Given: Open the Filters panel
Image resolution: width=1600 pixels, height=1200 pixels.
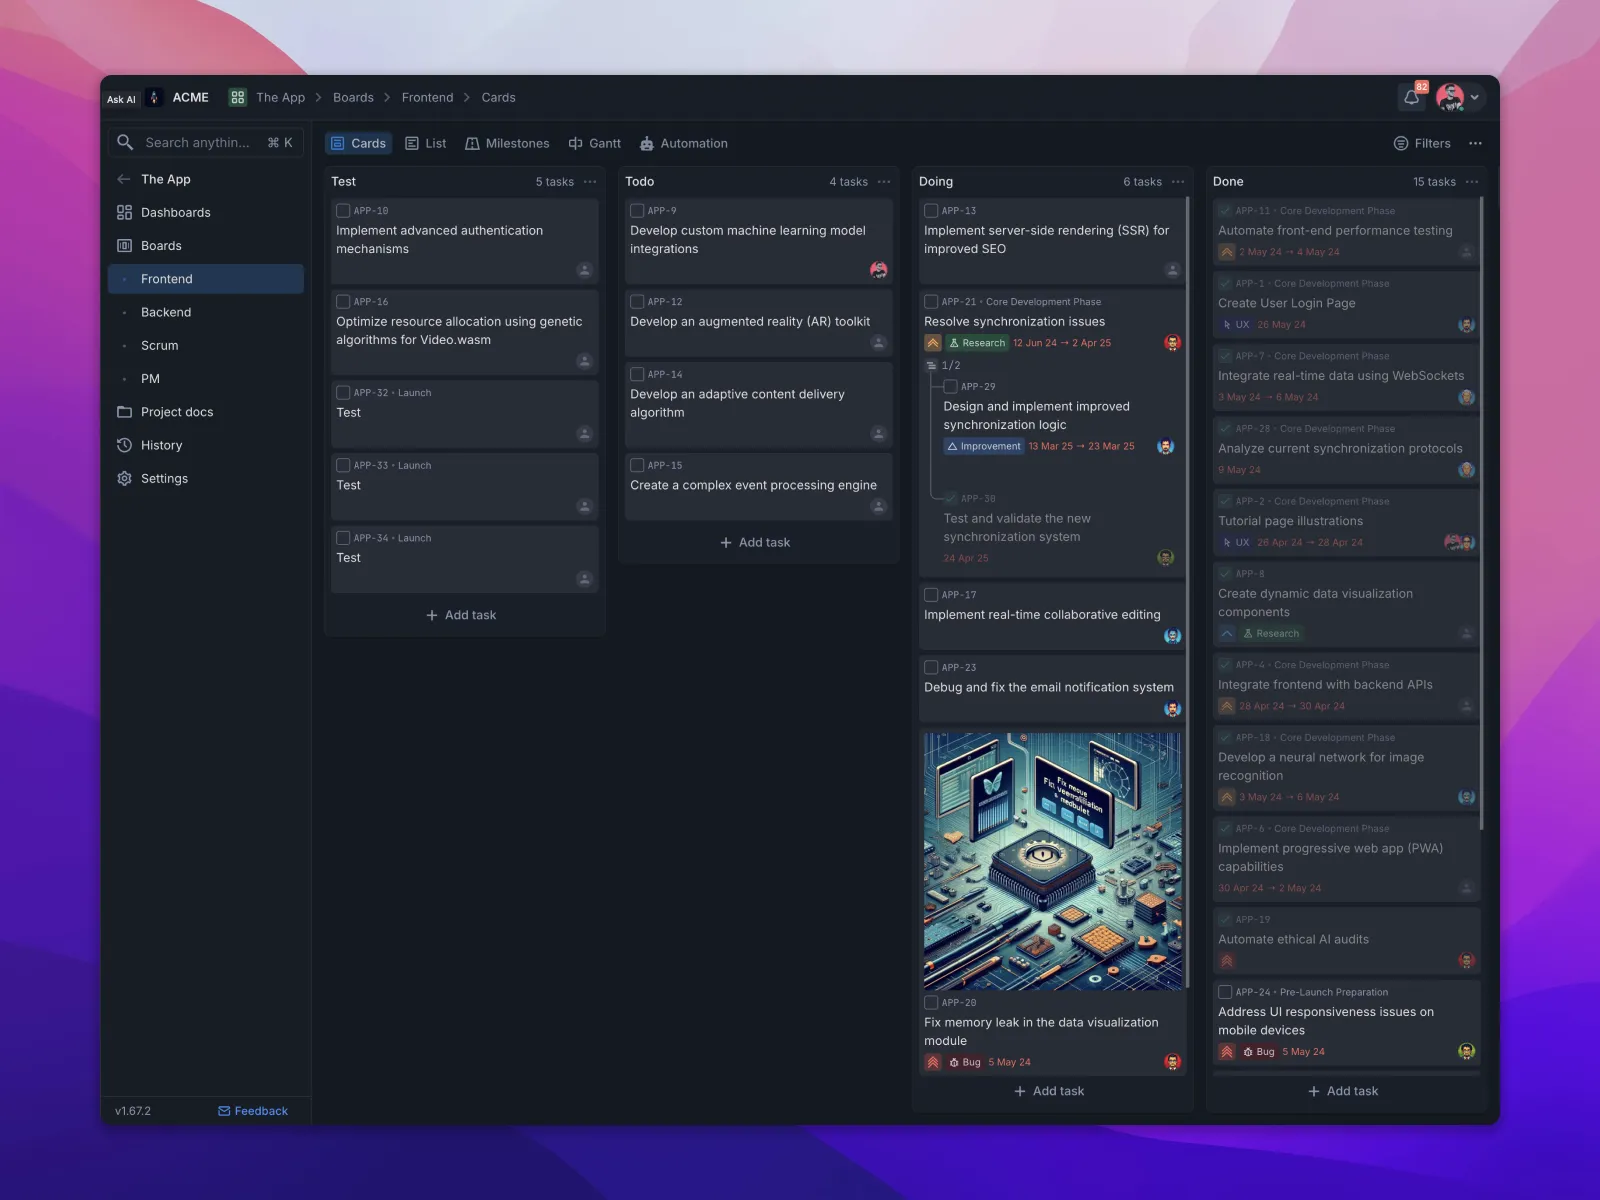Looking at the screenshot, I should 1422,144.
